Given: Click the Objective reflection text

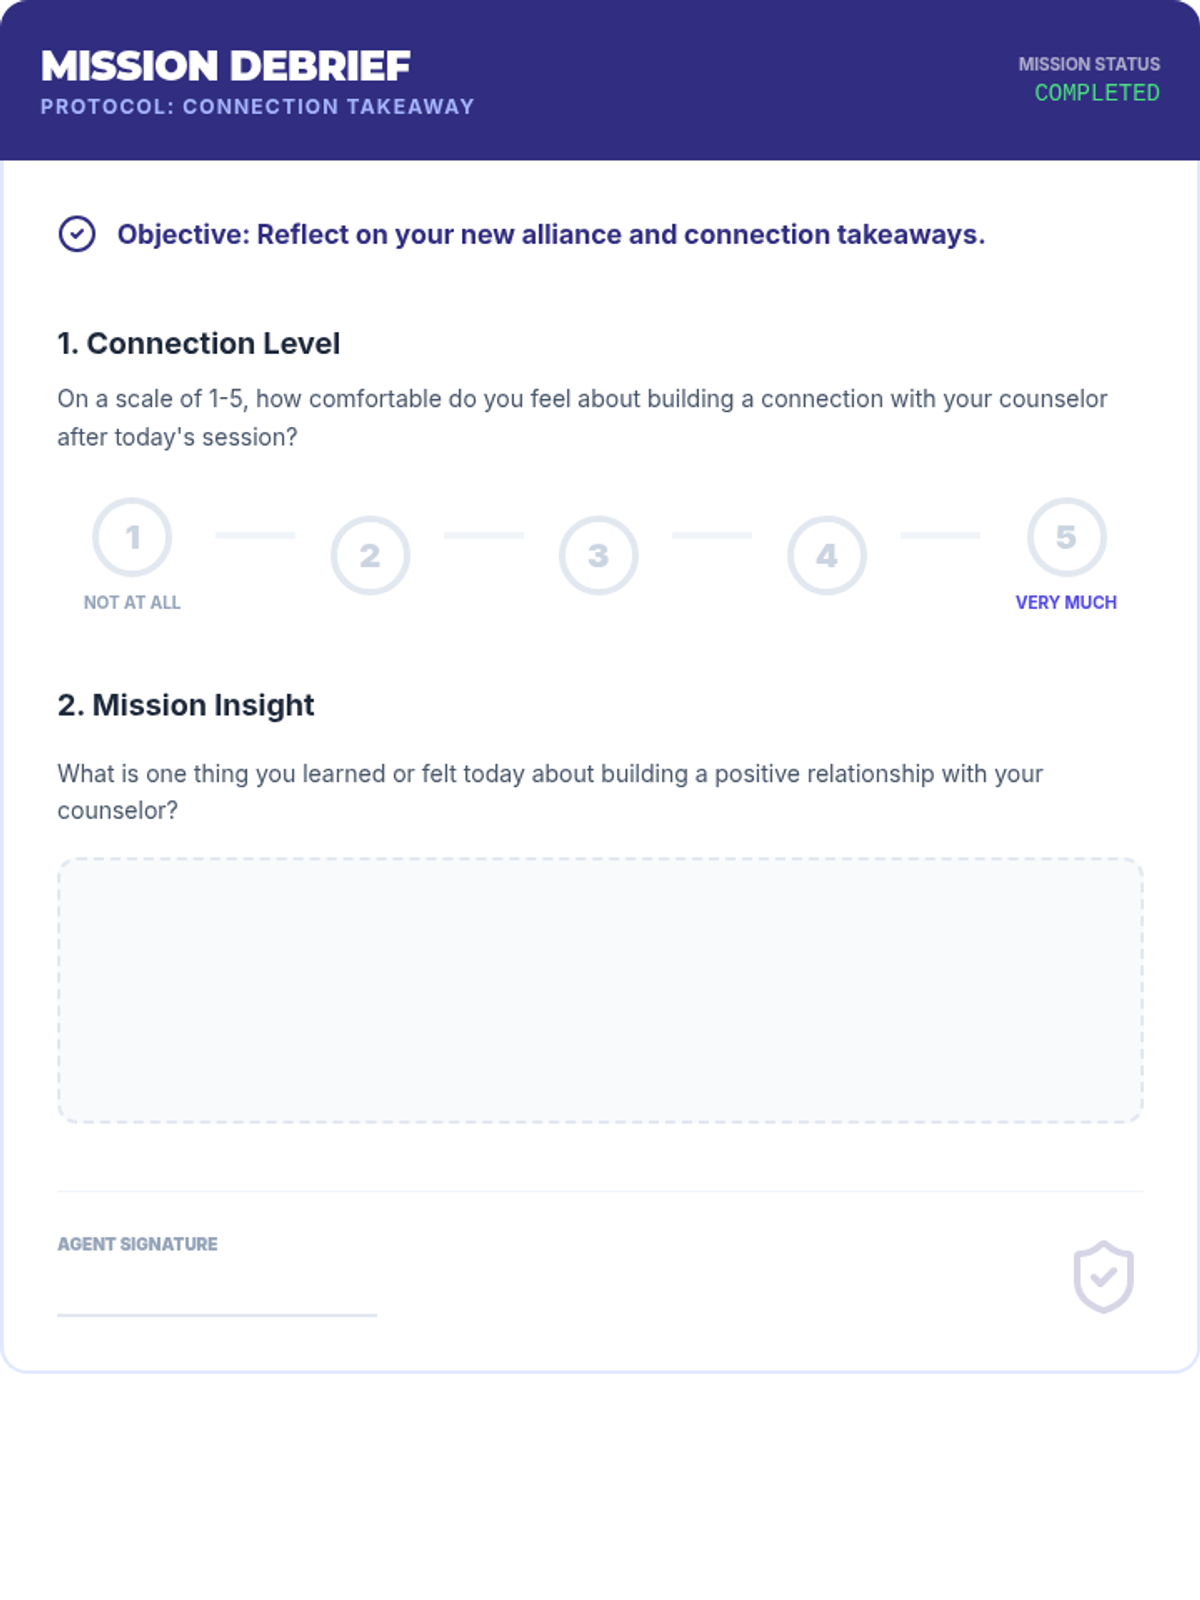Looking at the screenshot, I should click(551, 234).
